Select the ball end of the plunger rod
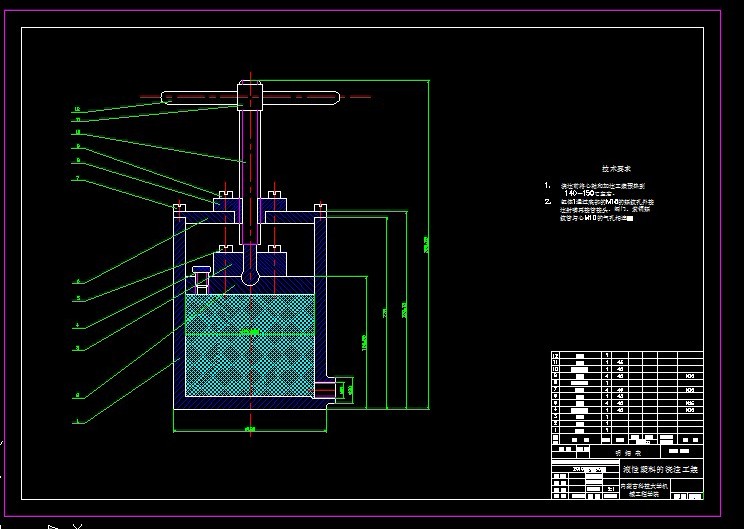Screen dimensions: 744x529 click(x=250, y=277)
